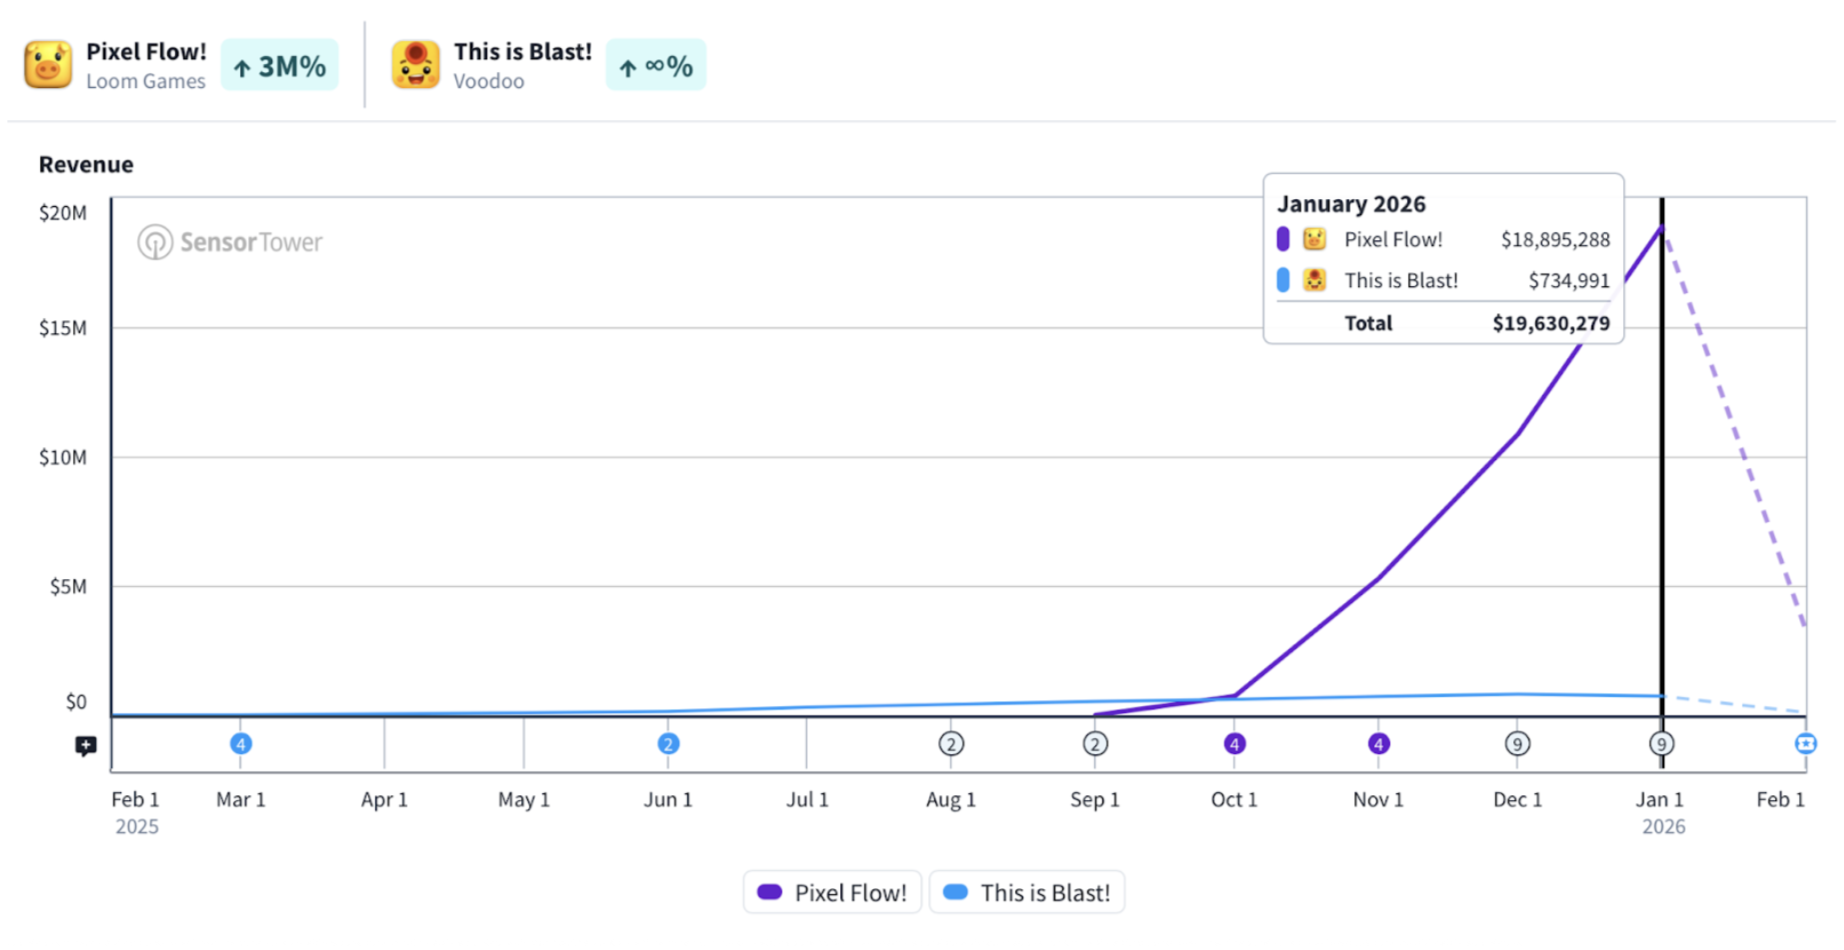The height and width of the screenshot is (950, 1844).
Task: Toggle the This is Blast! series in legend
Action: 1026,892
